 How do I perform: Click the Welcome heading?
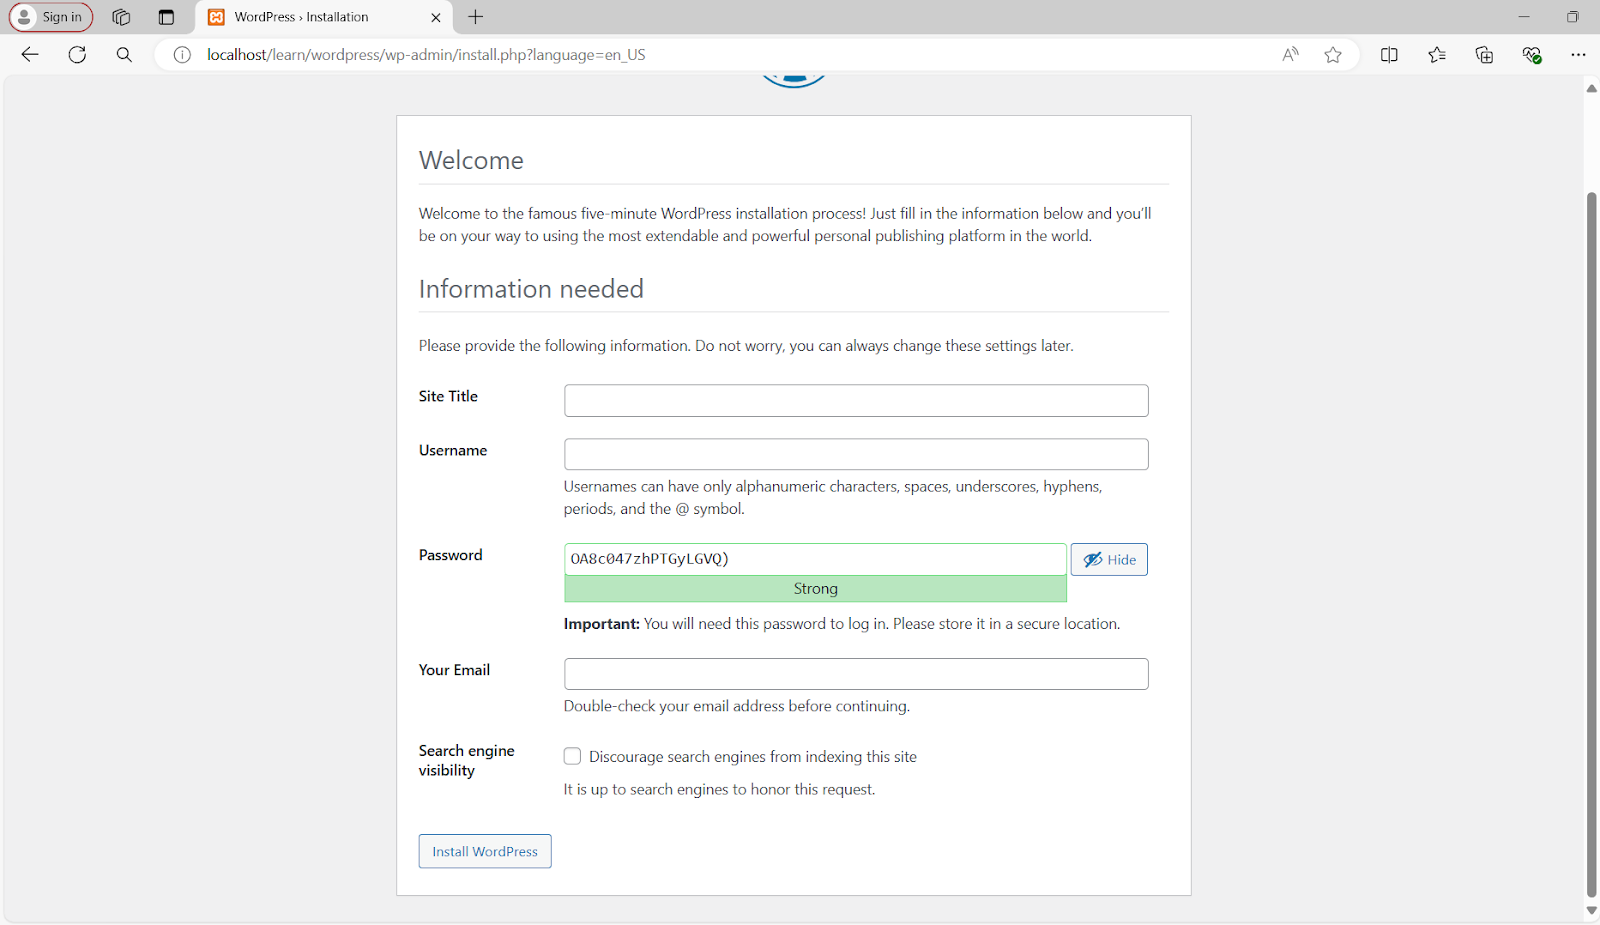point(471,160)
